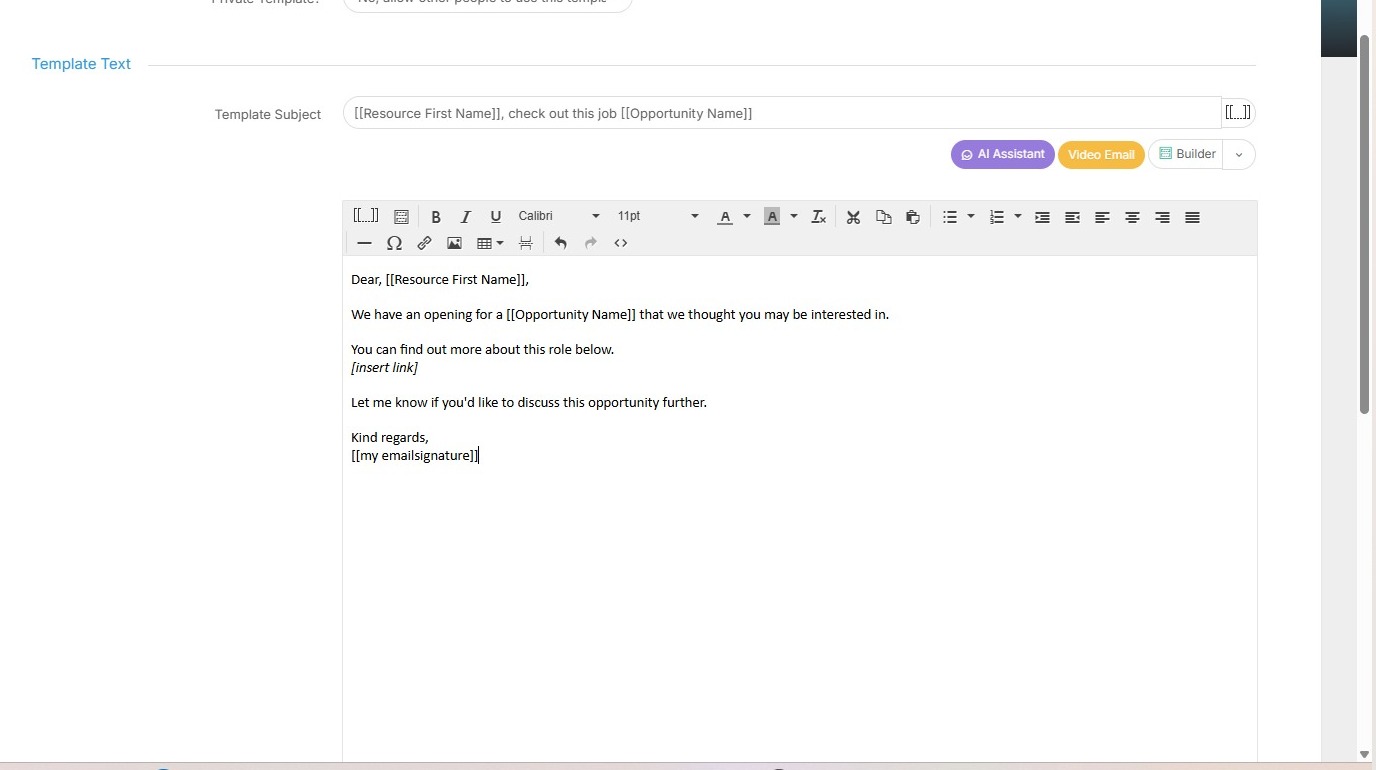Decrease the paragraph indent
This screenshot has width=1376, height=770.
point(1072,217)
